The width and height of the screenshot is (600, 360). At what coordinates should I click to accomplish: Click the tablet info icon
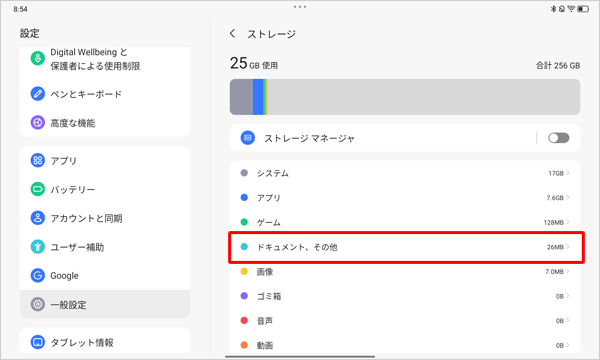pyautogui.click(x=38, y=342)
